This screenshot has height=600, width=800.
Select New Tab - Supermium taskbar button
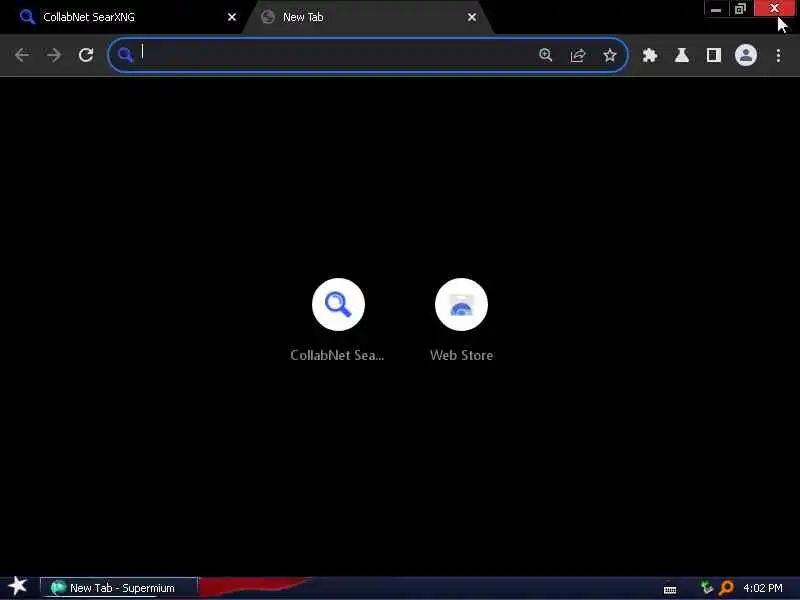(x=118, y=588)
